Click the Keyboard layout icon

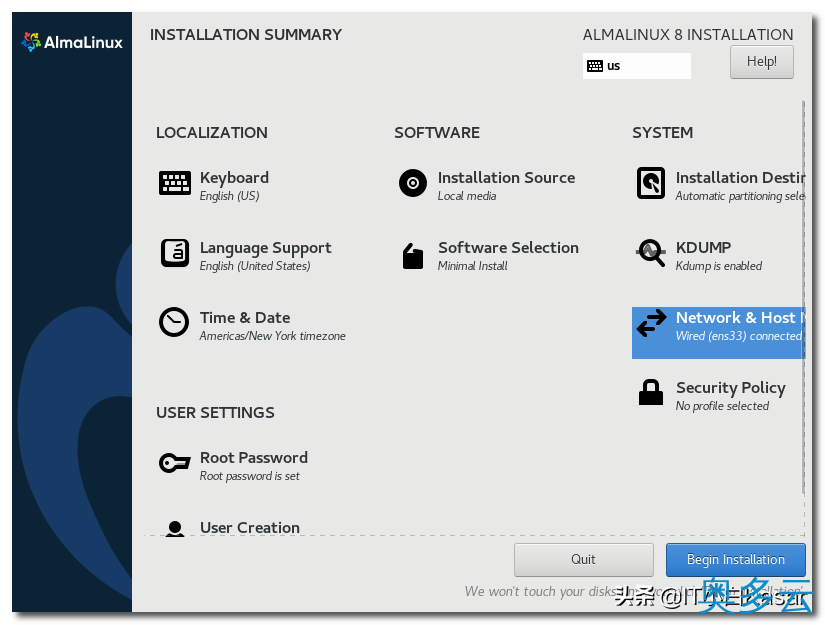(x=175, y=183)
